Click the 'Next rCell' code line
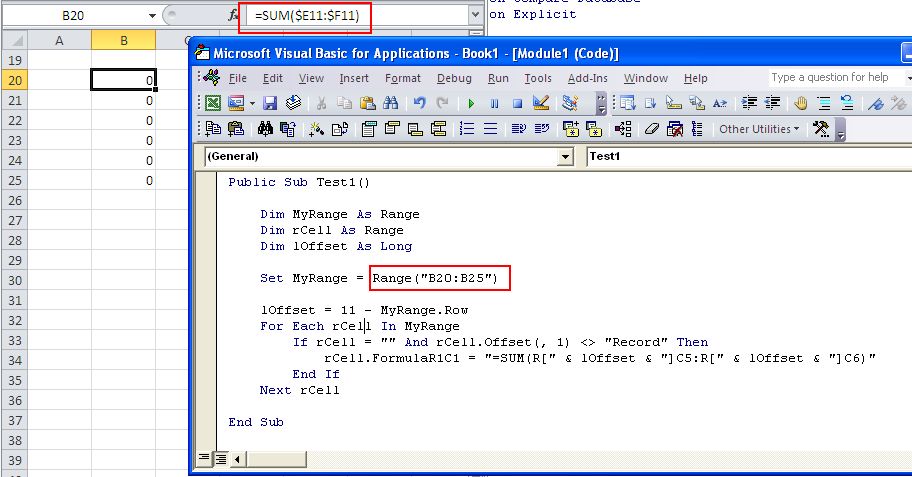The height and width of the screenshot is (477, 912). click(x=300, y=390)
